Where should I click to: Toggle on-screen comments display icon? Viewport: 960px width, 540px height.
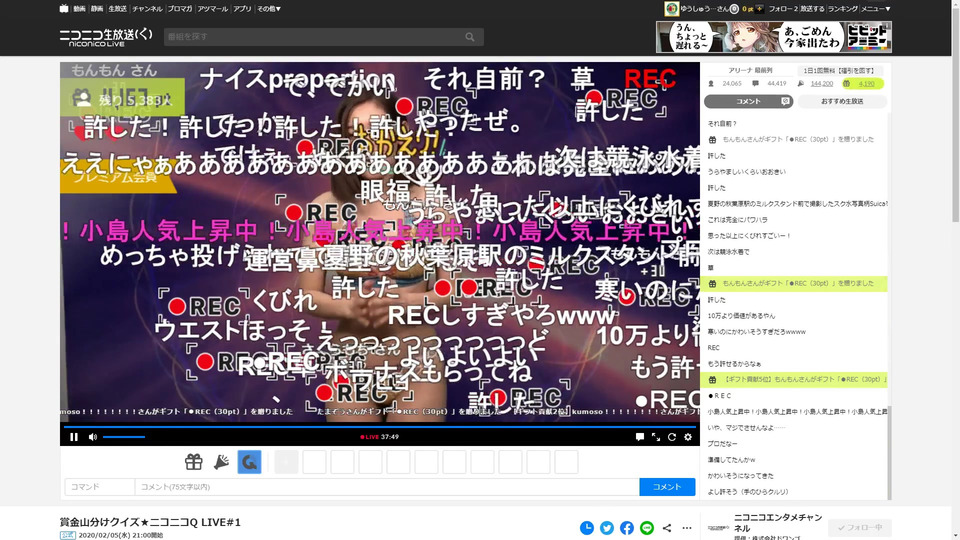pyautogui.click(x=639, y=437)
